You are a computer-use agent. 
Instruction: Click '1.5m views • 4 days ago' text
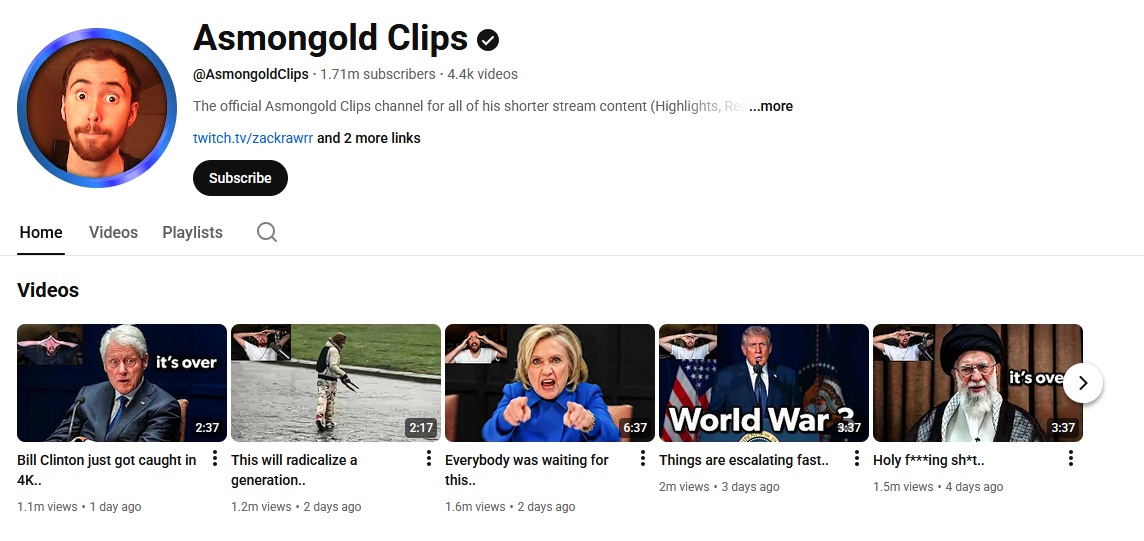[938, 486]
